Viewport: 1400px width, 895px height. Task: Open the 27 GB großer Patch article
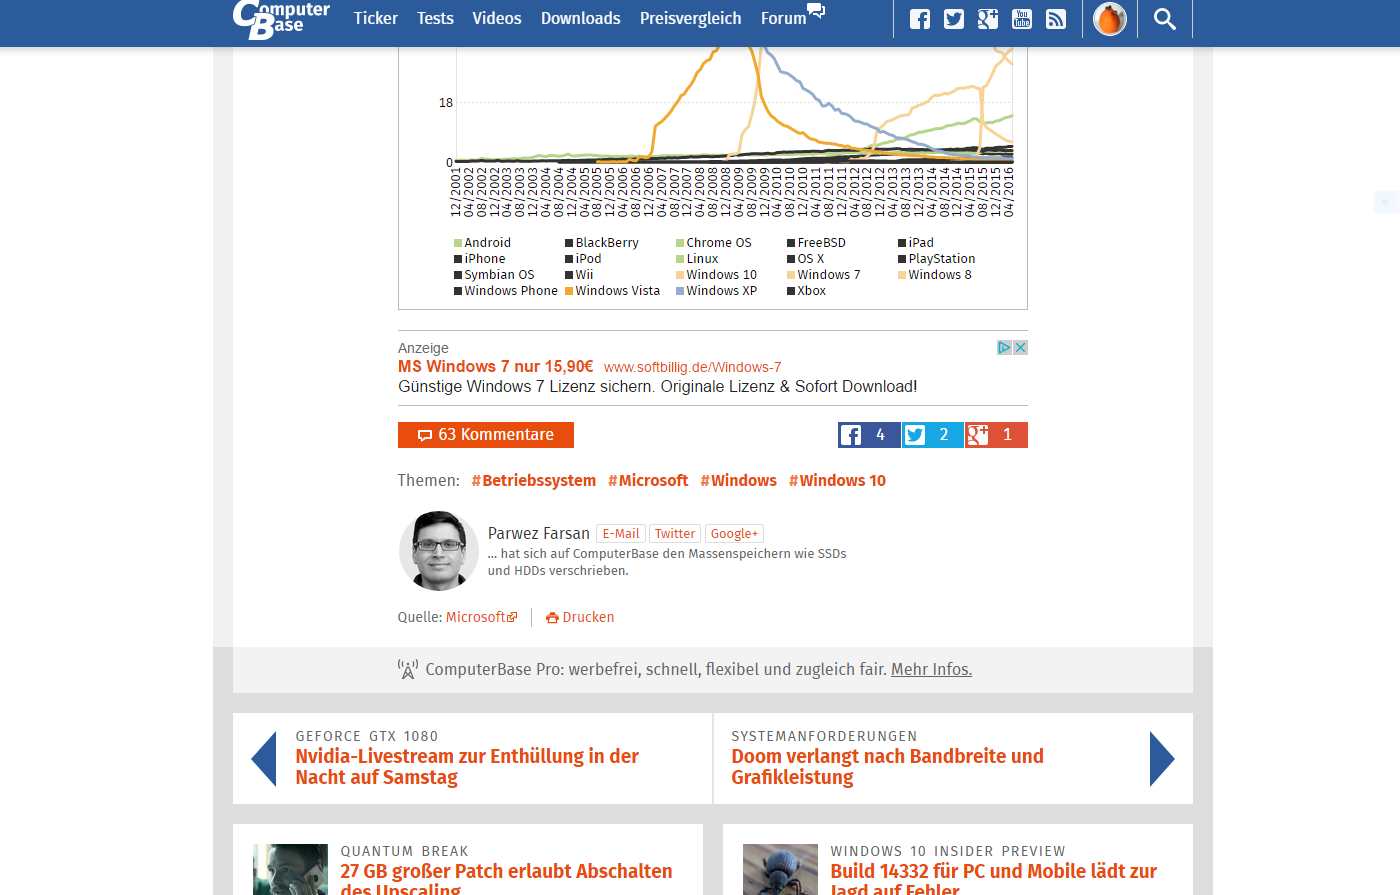[x=506, y=877]
